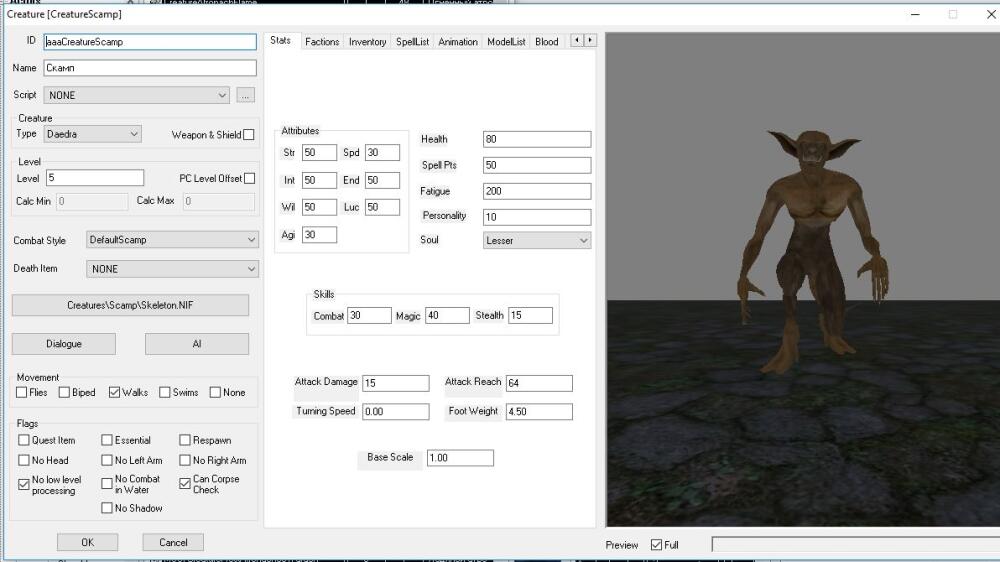The image size is (1000, 562).
Task: Click the Fatigue value field
Action: (537, 191)
